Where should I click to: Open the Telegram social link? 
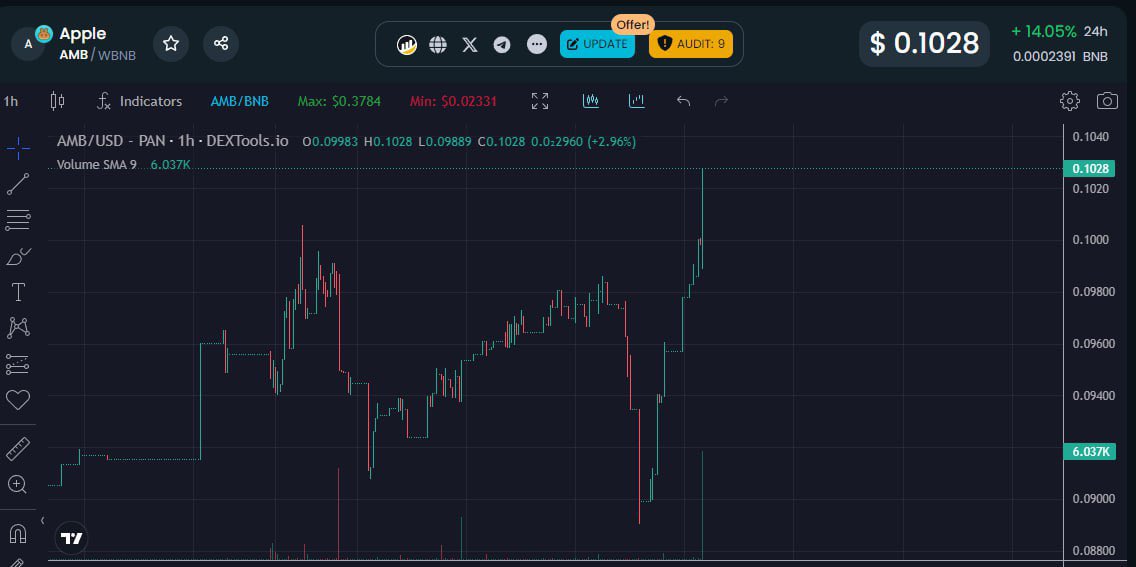coord(502,45)
